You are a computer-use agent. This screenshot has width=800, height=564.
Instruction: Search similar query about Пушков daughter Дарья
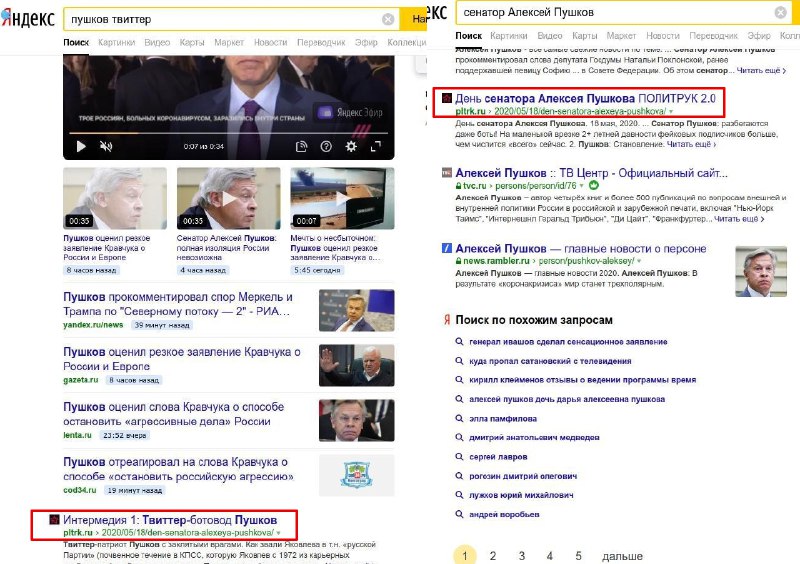(x=567, y=399)
